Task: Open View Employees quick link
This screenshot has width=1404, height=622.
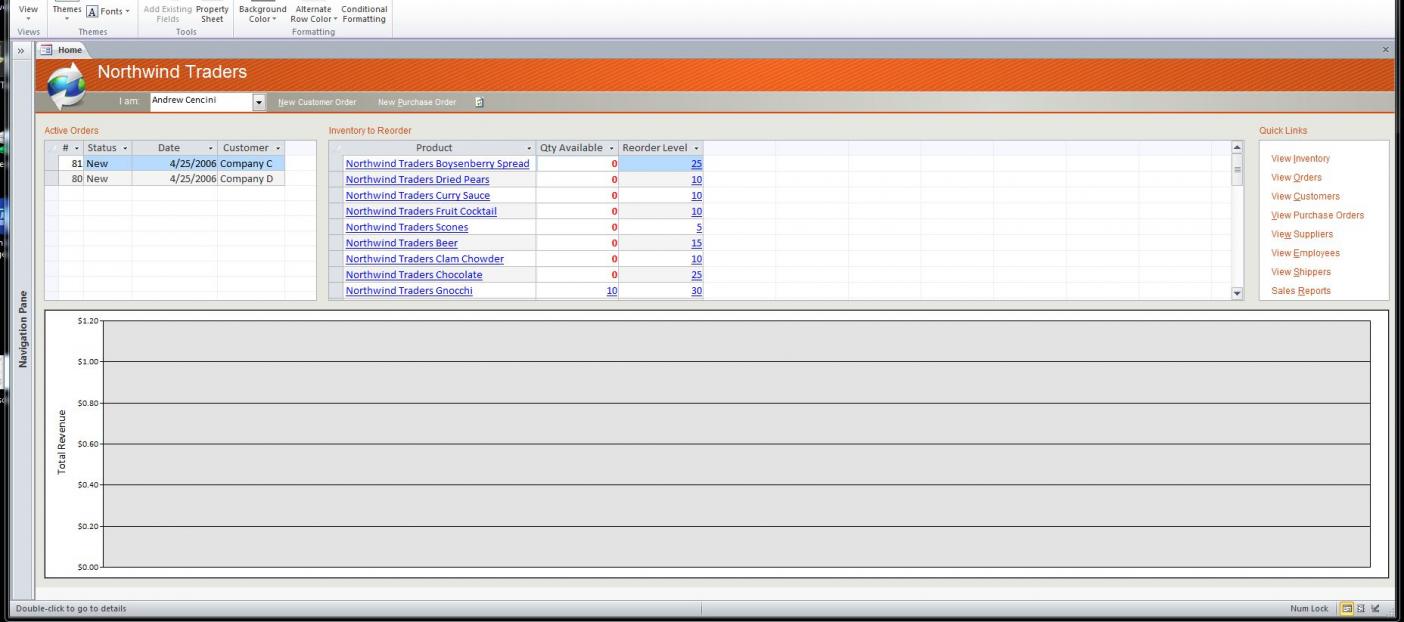Action: pyautogui.click(x=1305, y=254)
